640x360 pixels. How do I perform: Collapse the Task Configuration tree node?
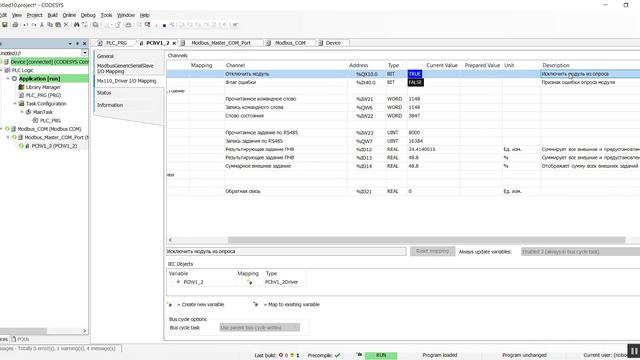pyautogui.click(x=15, y=104)
